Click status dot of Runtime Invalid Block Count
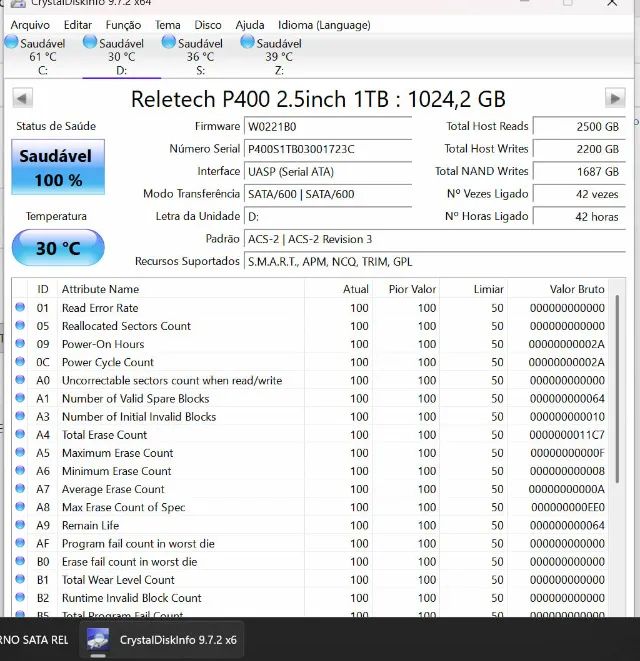 (20, 597)
